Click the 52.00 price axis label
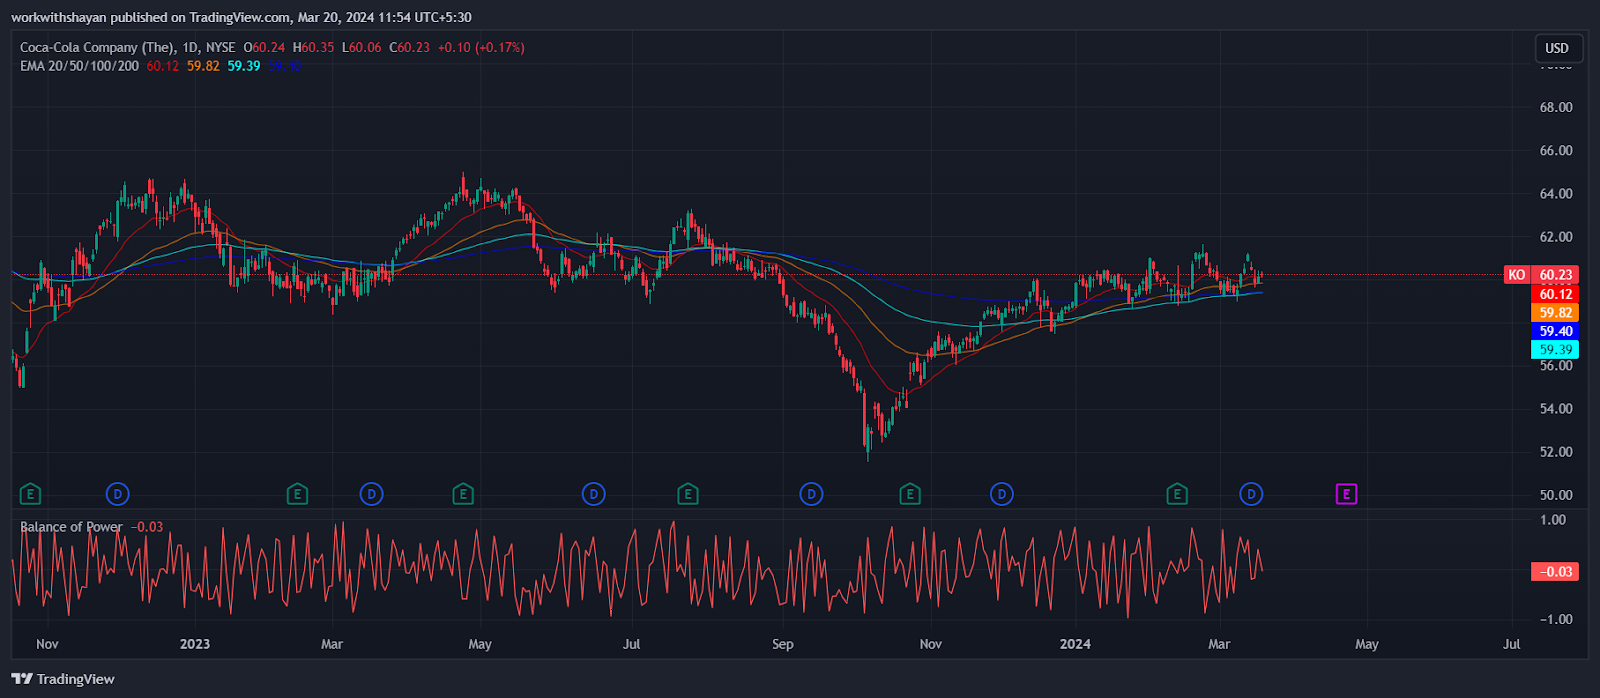The height and width of the screenshot is (698, 1600). tap(1556, 452)
